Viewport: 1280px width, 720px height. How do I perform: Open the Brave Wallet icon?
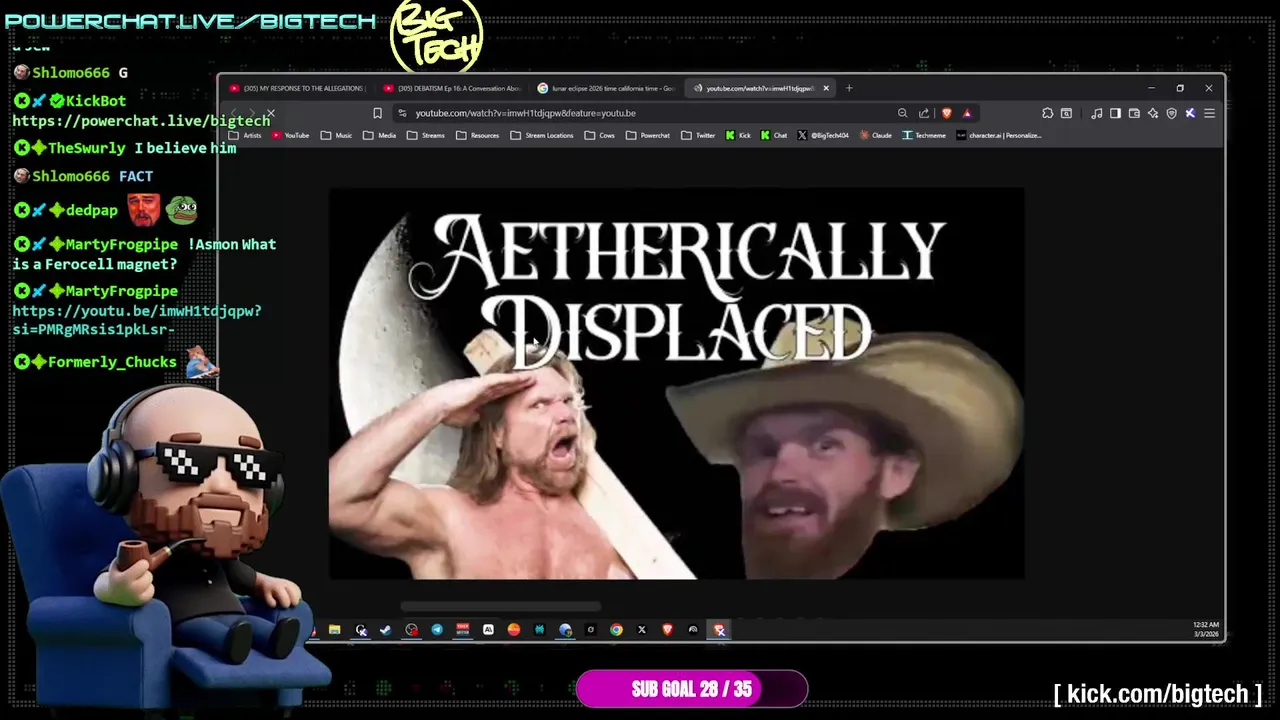1134,113
